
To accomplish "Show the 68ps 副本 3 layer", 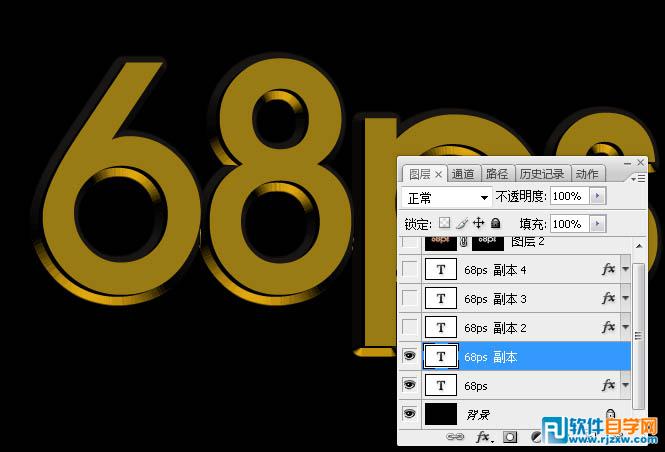I will (409, 298).
